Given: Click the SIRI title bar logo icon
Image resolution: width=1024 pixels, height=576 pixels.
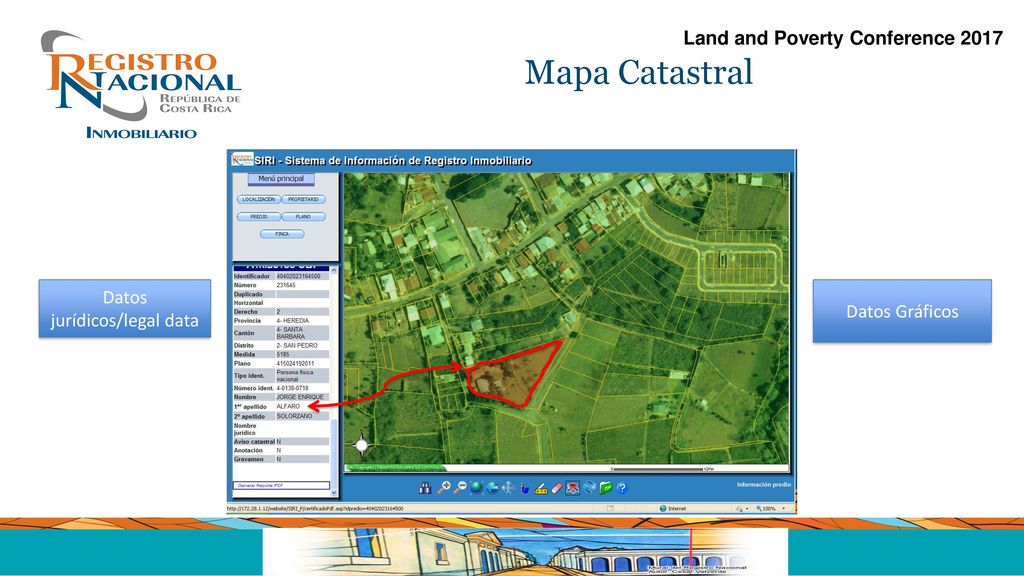Looking at the screenshot, I should coord(242,160).
